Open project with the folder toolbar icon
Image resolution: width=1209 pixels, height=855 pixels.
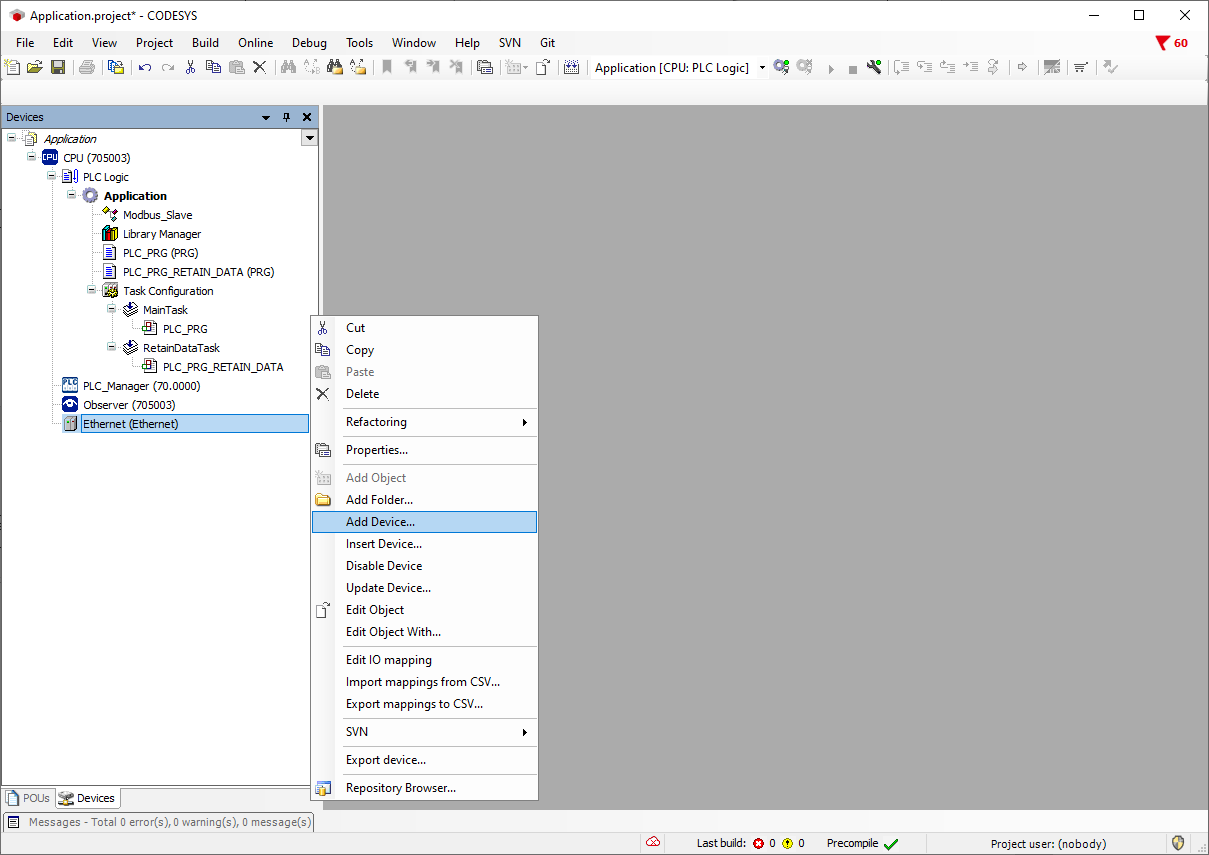[x=35, y=67]
